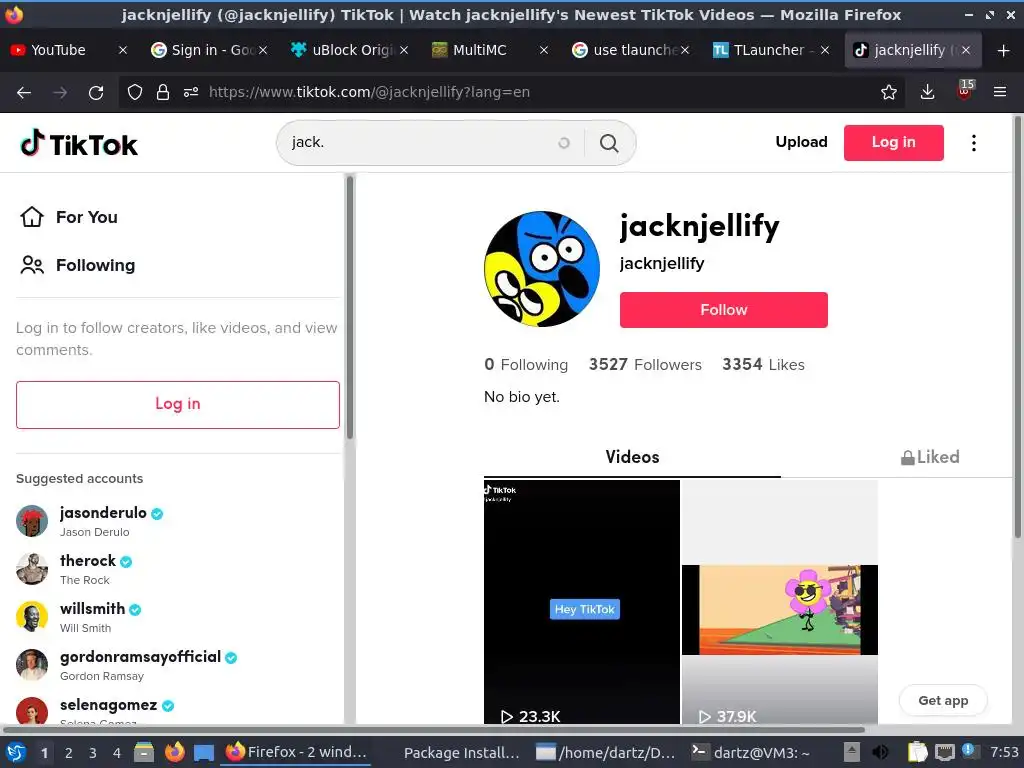
Task: Bookmark this page with the star icon
Action: point(888,93)
